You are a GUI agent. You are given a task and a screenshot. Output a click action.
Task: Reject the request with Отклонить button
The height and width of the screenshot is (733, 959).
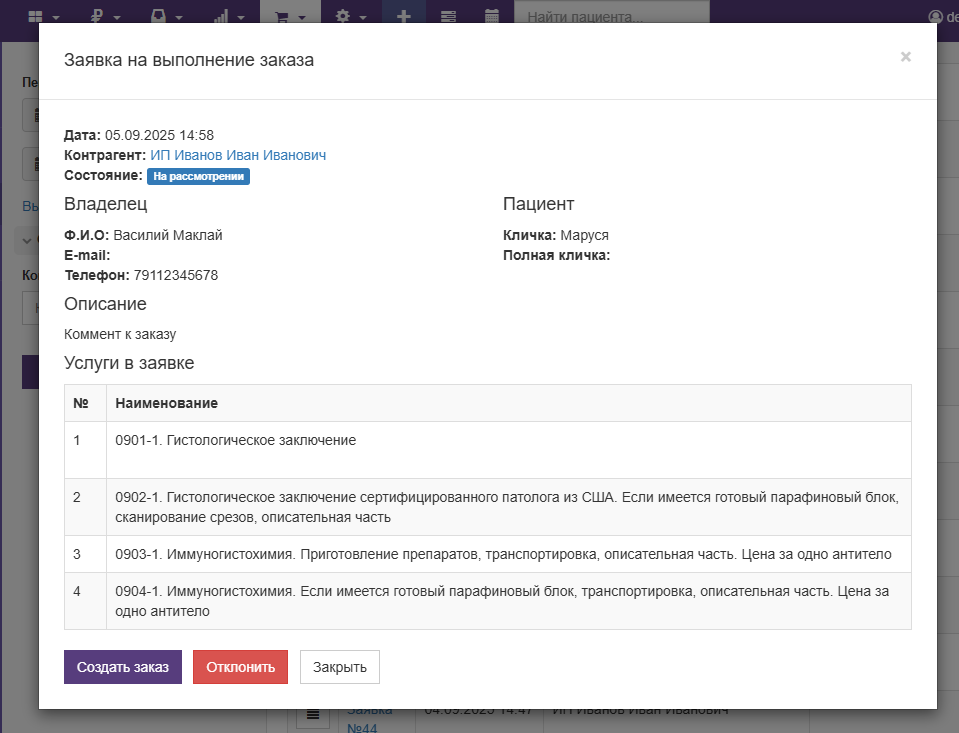coord(240,667)
